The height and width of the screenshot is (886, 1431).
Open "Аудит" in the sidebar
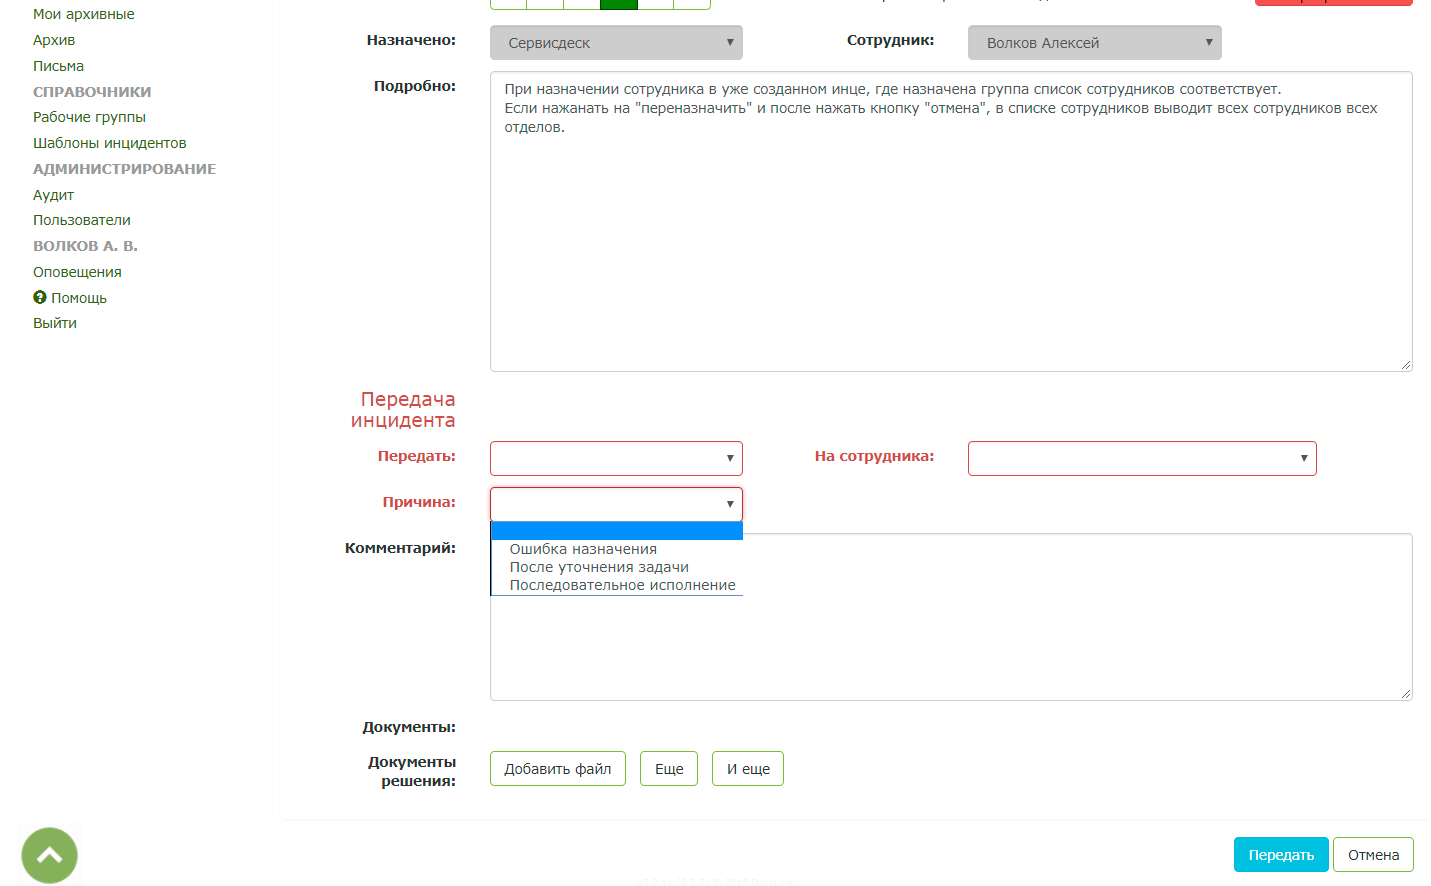(52, 194)
